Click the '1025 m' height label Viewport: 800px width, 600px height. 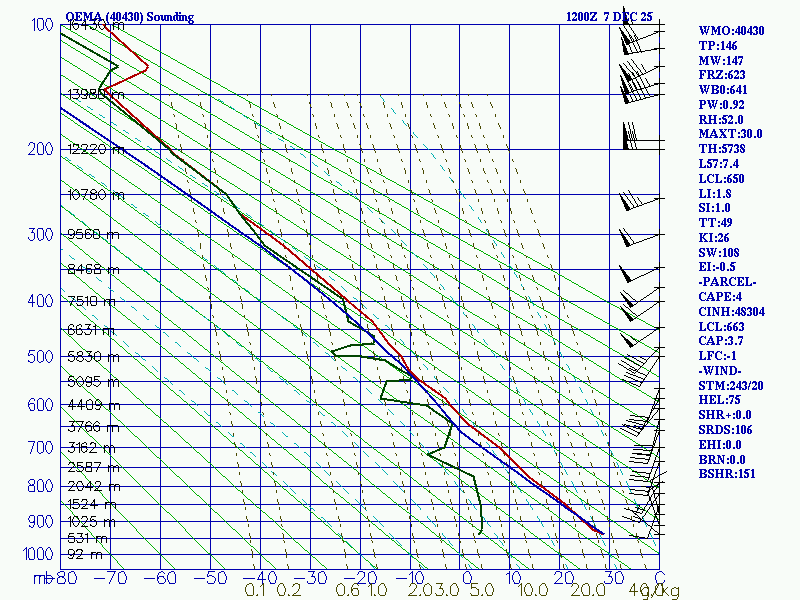pos(91,522)
